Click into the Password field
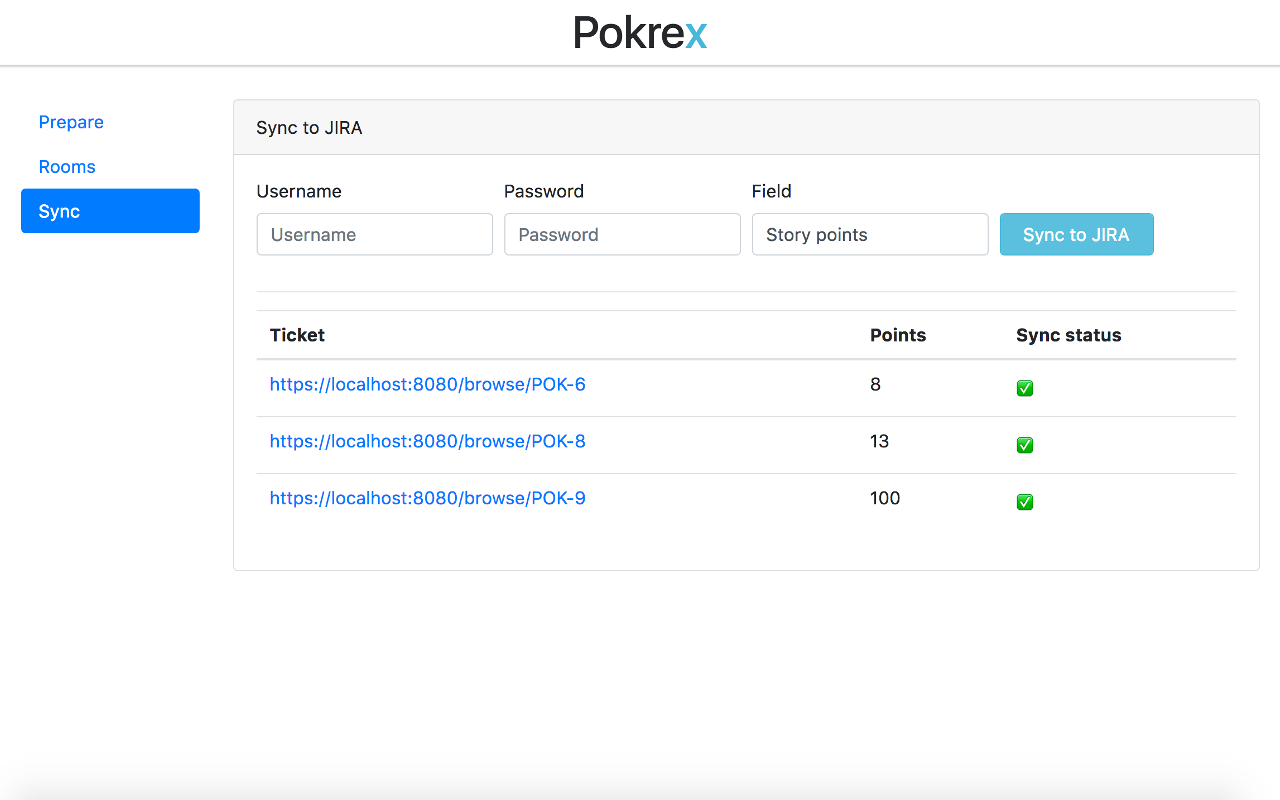This screenshot has width=1280, height=800. click(x=622, y=234)
